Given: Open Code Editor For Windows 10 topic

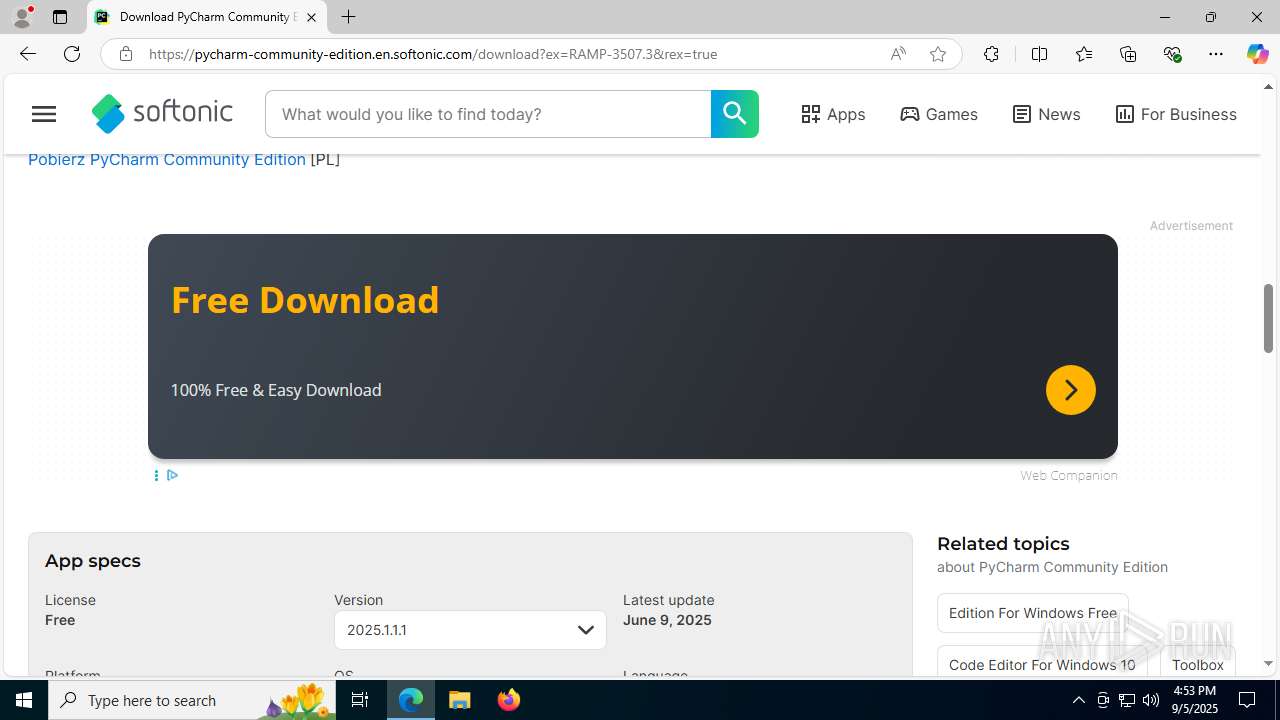Looking at the screenshot, I should (1042, 664).
